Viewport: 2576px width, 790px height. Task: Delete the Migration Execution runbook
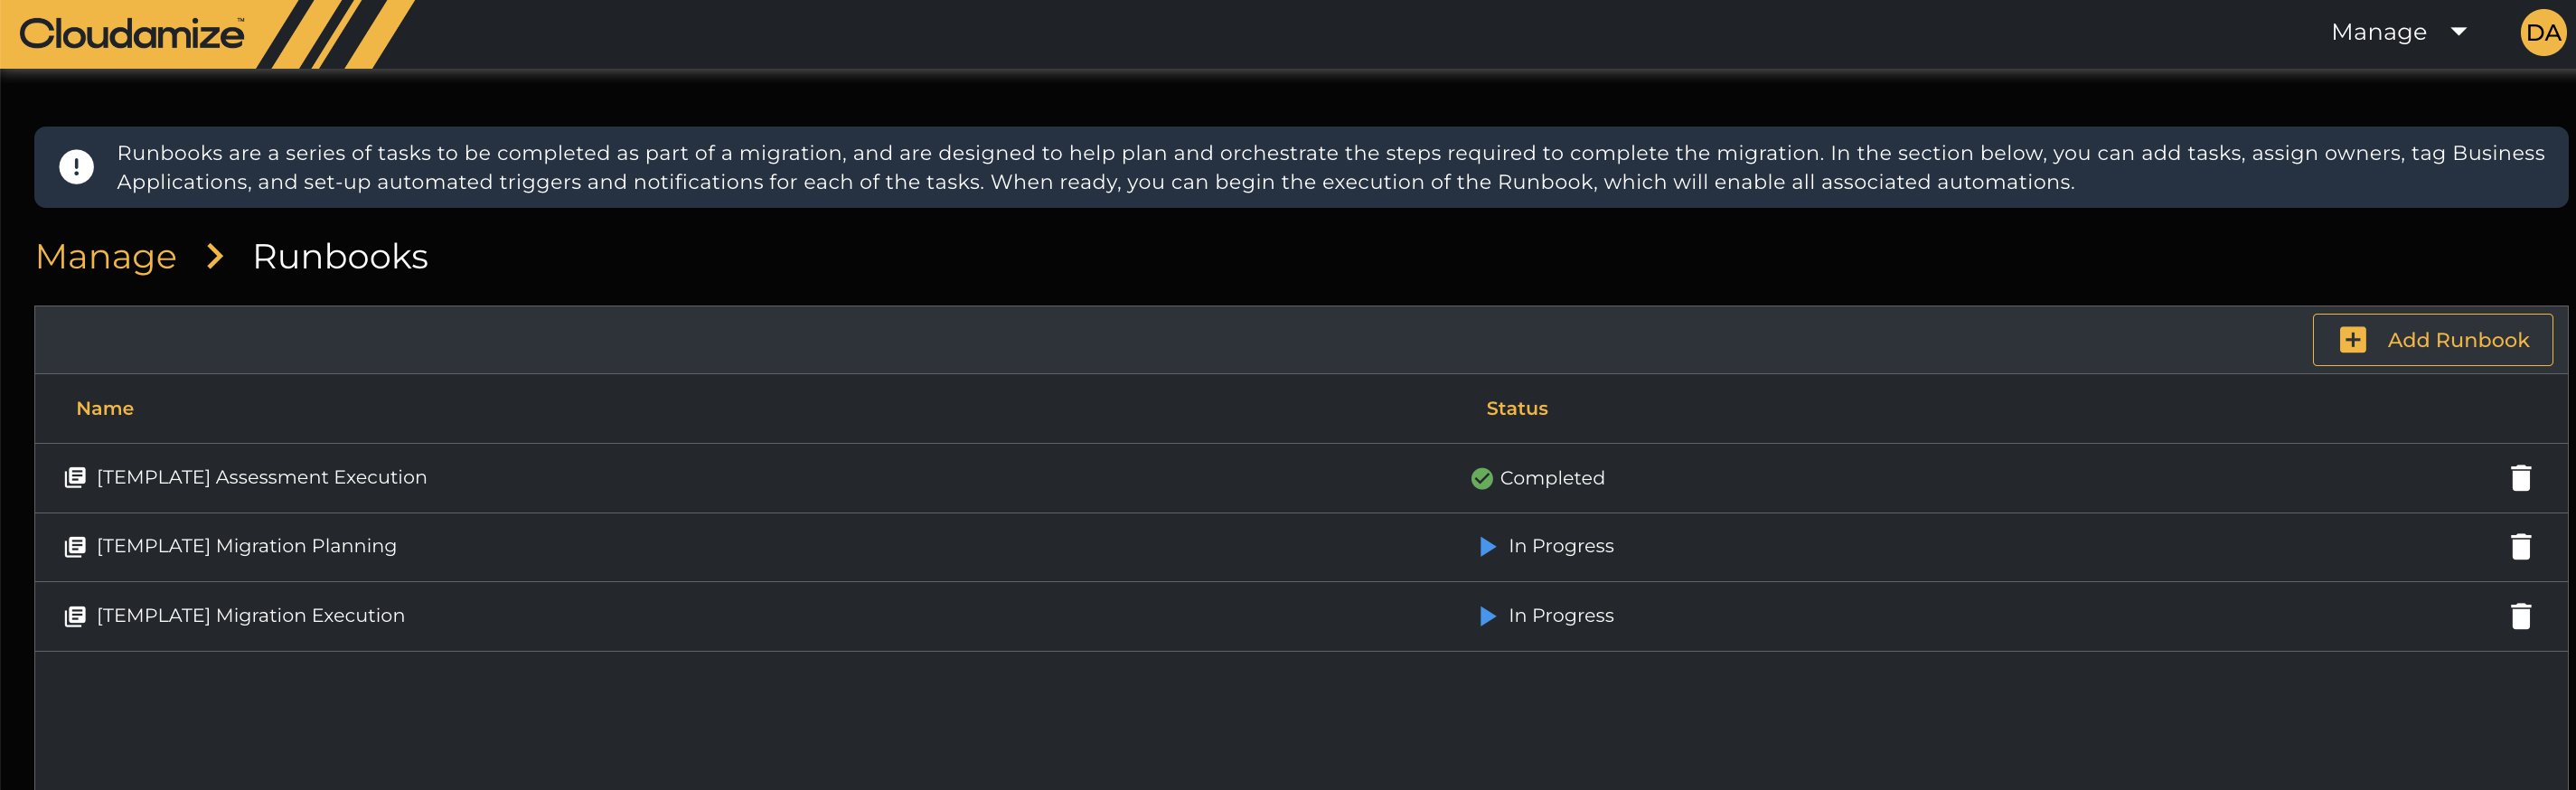coord(2520,616)
